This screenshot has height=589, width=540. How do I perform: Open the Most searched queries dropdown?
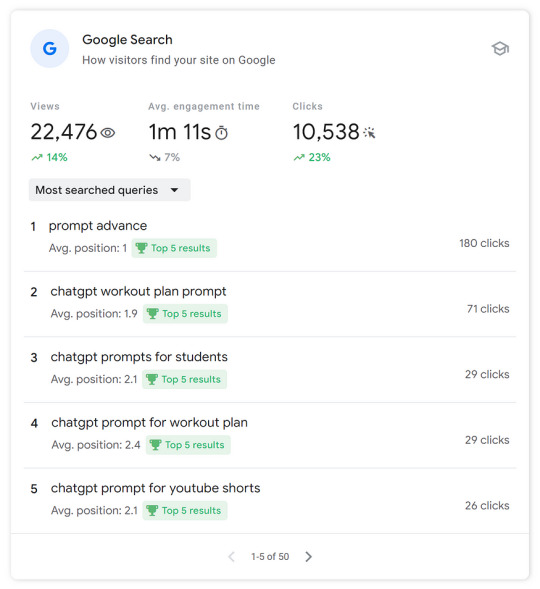pyautogui.click(x=110, y=190)
